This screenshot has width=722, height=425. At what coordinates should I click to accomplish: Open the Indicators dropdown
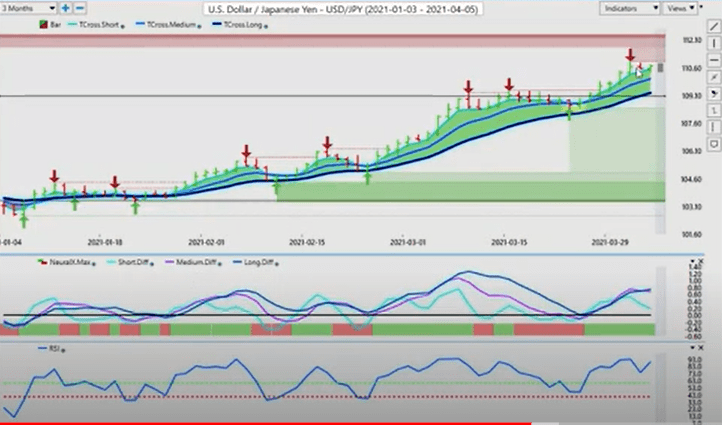tap(629, 8)
